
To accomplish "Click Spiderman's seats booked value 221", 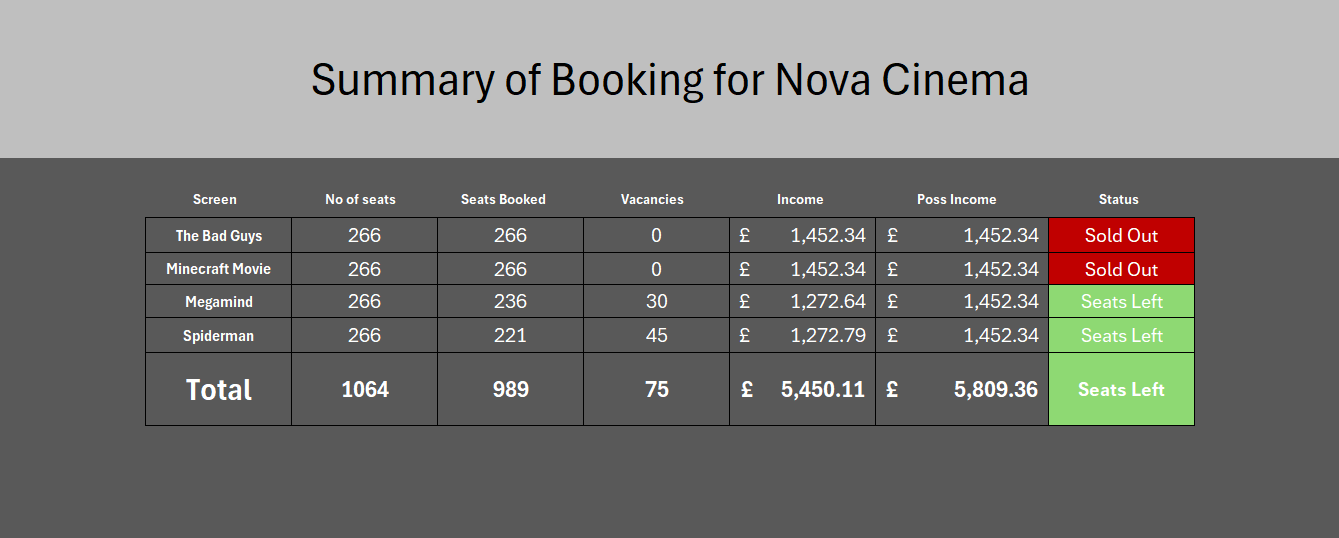I will [x=510, y=336].
